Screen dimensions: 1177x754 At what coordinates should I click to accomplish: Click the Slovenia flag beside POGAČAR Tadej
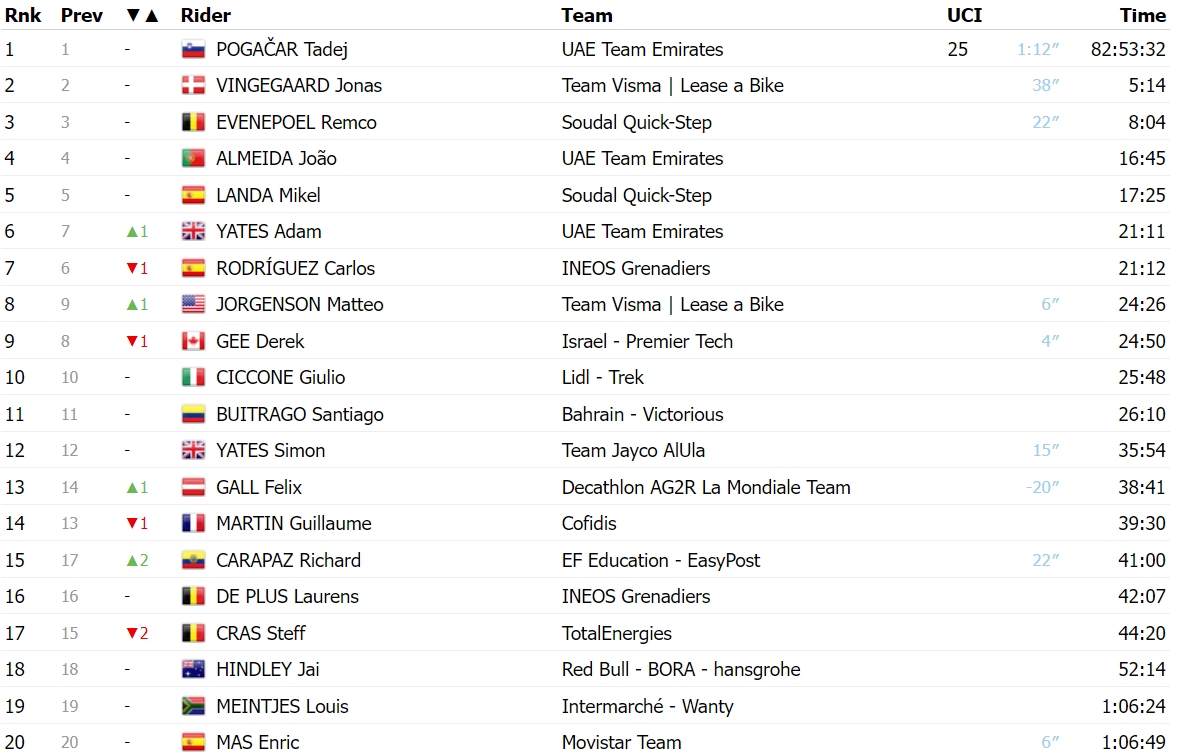(x=194, y=50)
